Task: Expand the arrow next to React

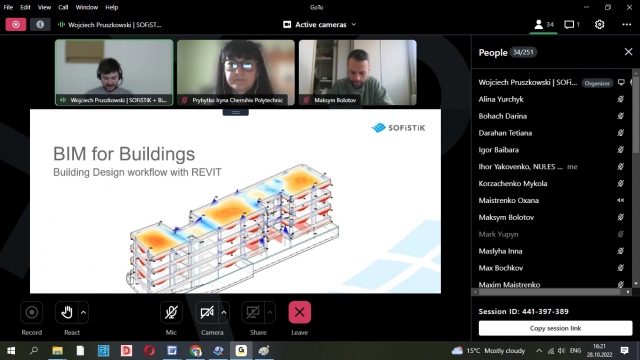Action: pyautogui.click(x=83, y=313)
